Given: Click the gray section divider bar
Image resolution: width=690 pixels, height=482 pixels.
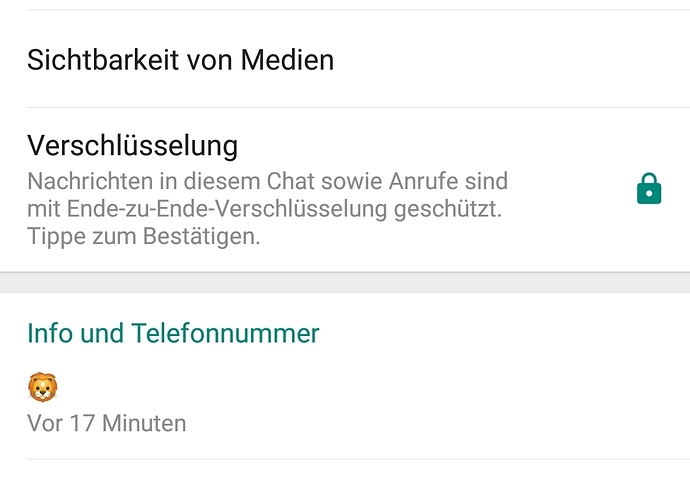Looking at the screenshot, I should (x=345, y=283).
